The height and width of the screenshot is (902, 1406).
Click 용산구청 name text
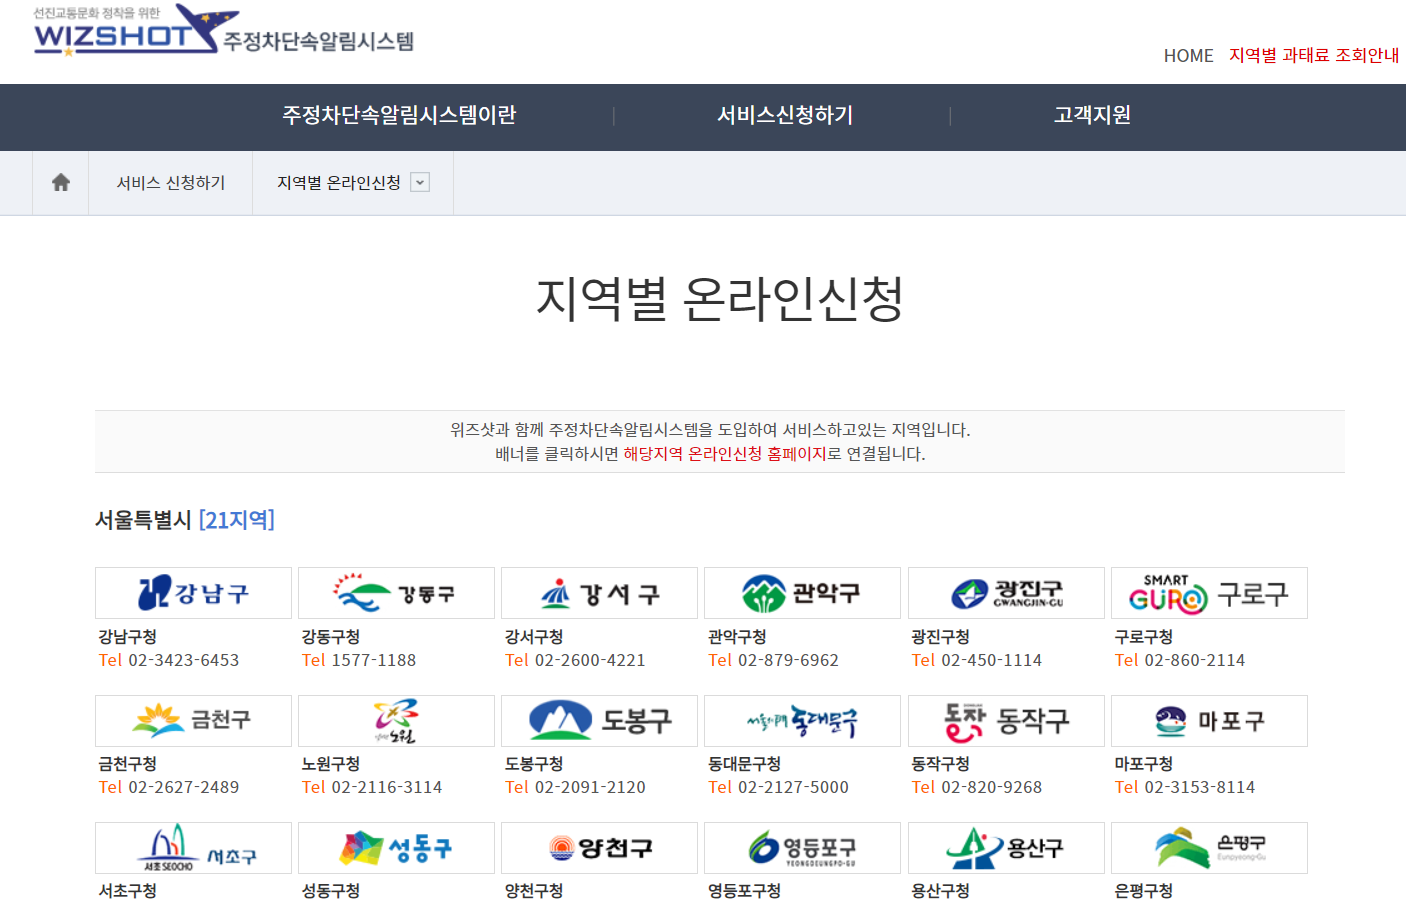[941, 891]
